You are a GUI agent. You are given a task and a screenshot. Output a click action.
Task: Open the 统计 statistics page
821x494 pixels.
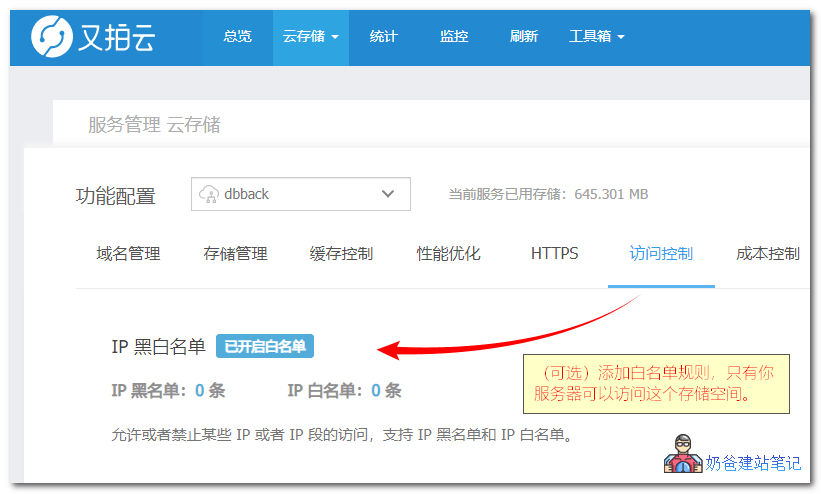click(383, 36)
